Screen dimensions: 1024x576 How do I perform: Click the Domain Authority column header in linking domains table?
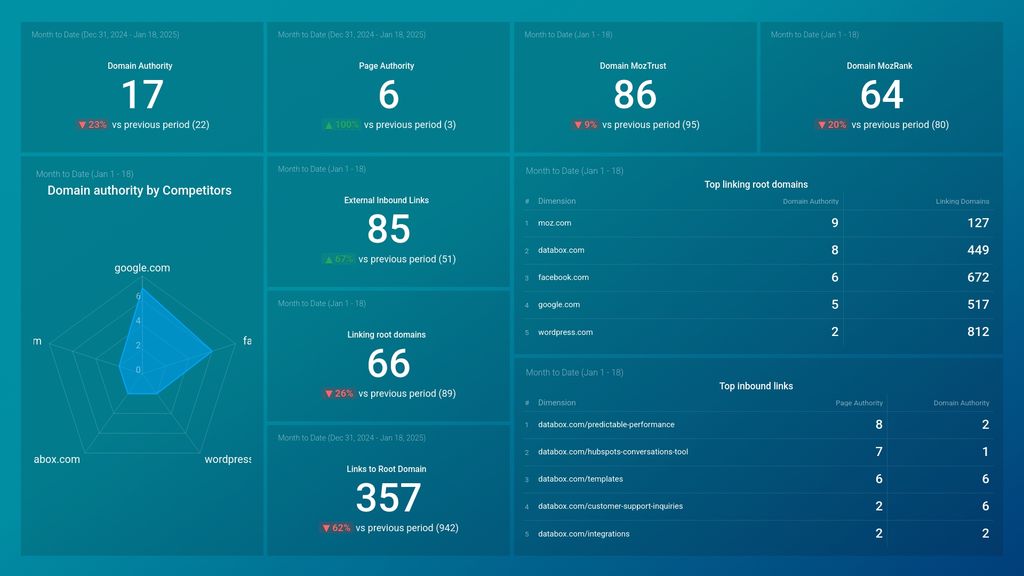pos(810,201)
